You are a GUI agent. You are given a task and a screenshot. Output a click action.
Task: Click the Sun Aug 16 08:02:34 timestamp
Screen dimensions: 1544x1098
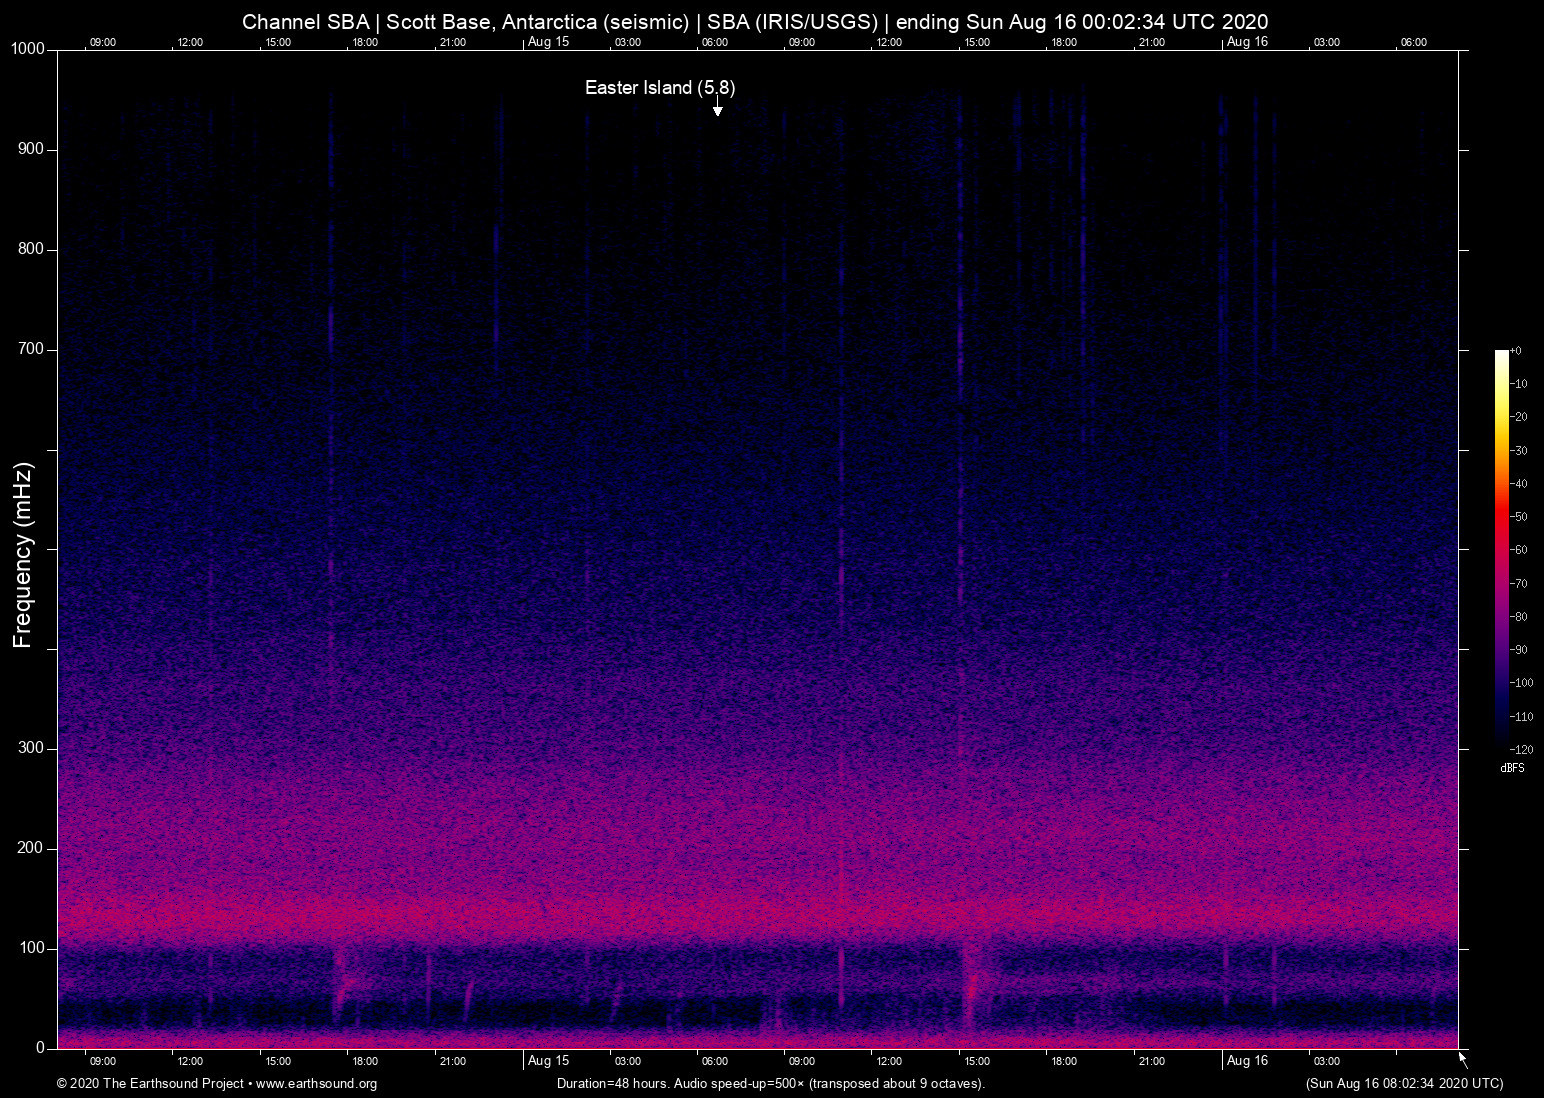(x=1404, y=1084)
